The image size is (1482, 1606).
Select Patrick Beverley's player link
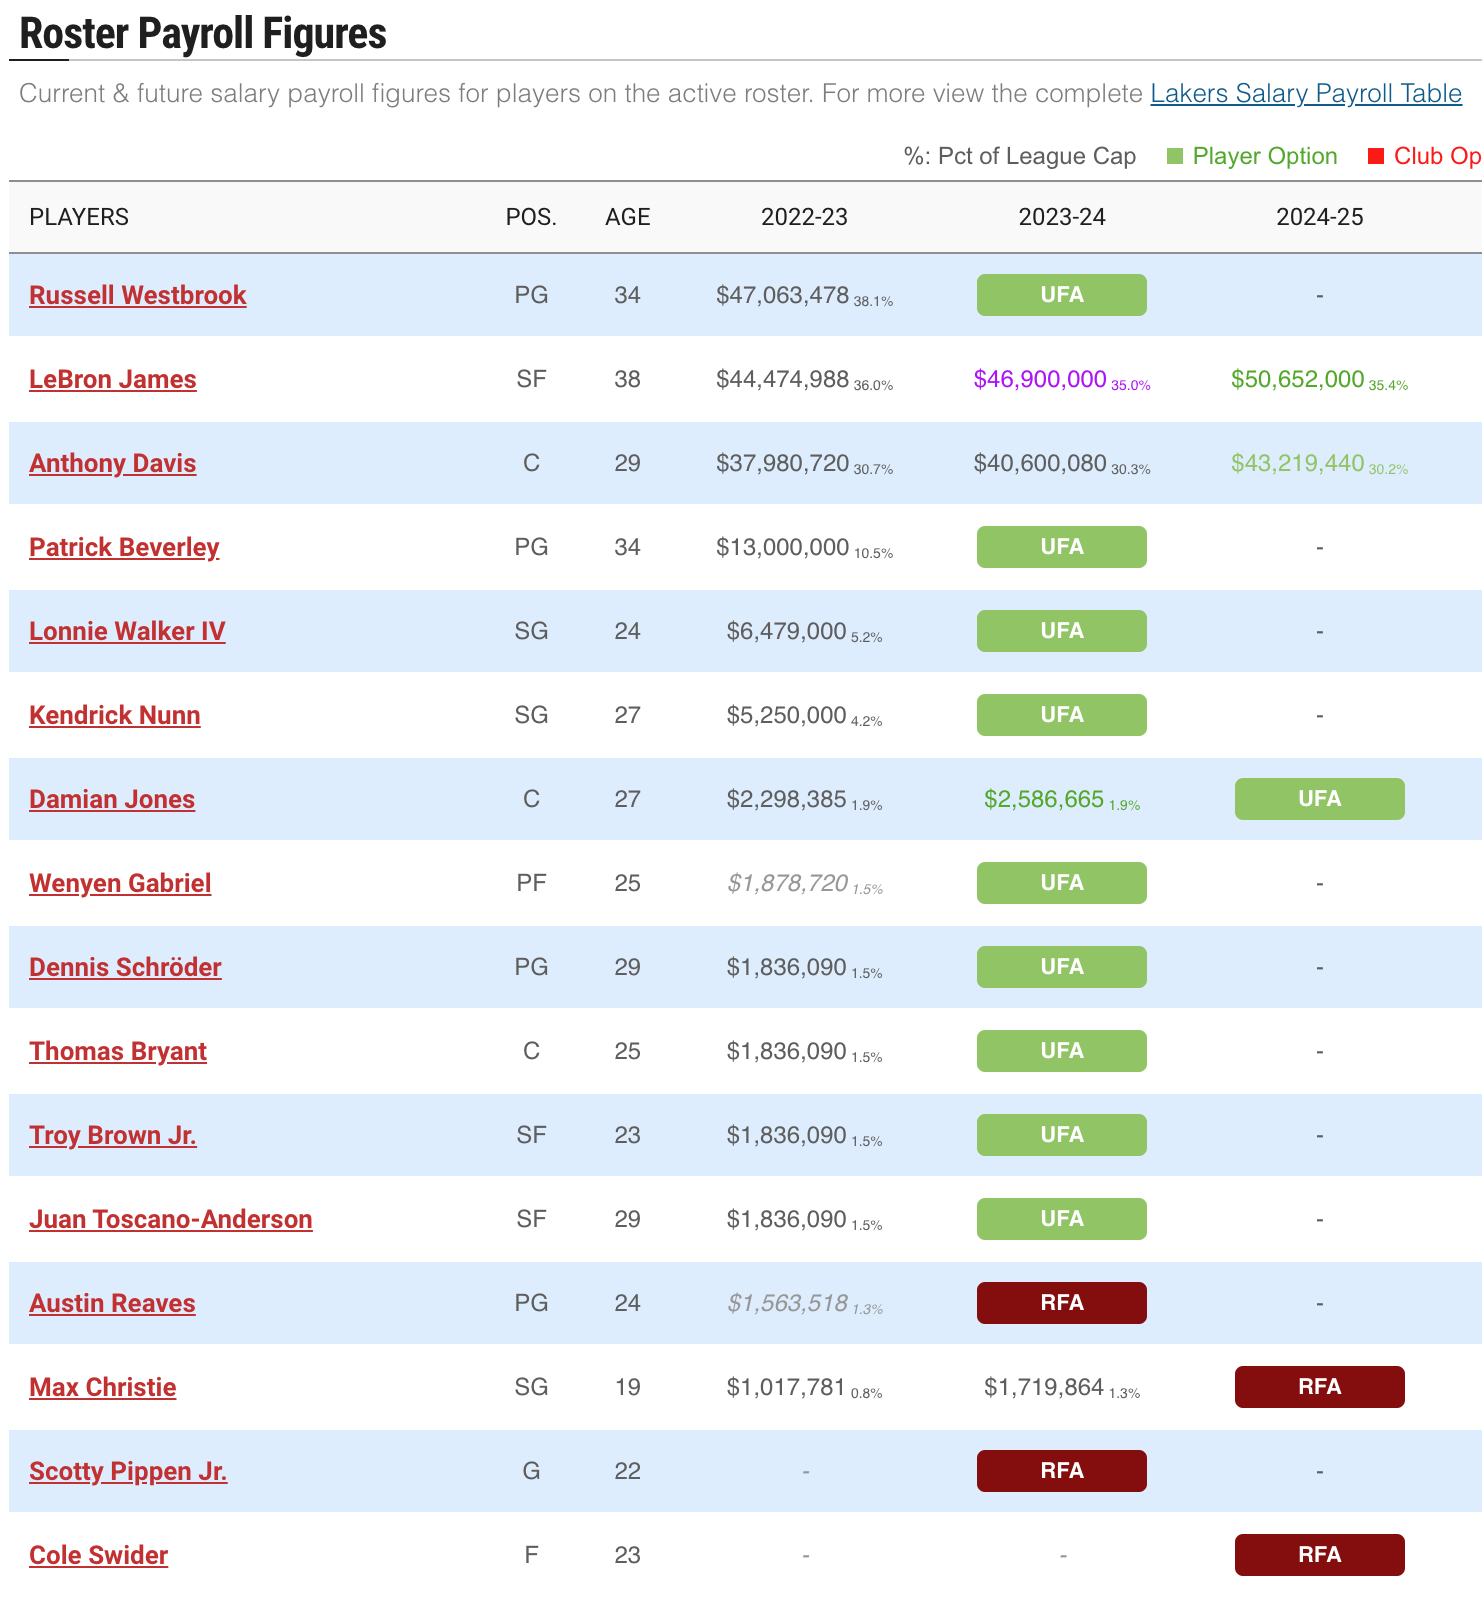[124, 547]
